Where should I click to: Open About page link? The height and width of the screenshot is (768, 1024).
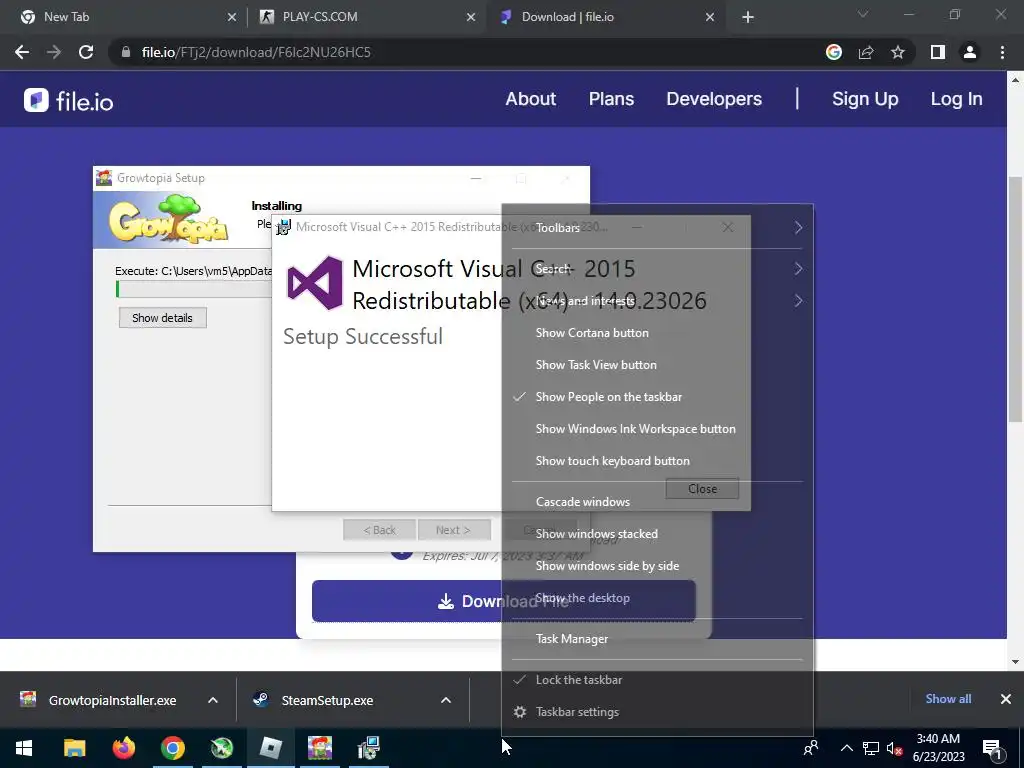pos(530,99)
